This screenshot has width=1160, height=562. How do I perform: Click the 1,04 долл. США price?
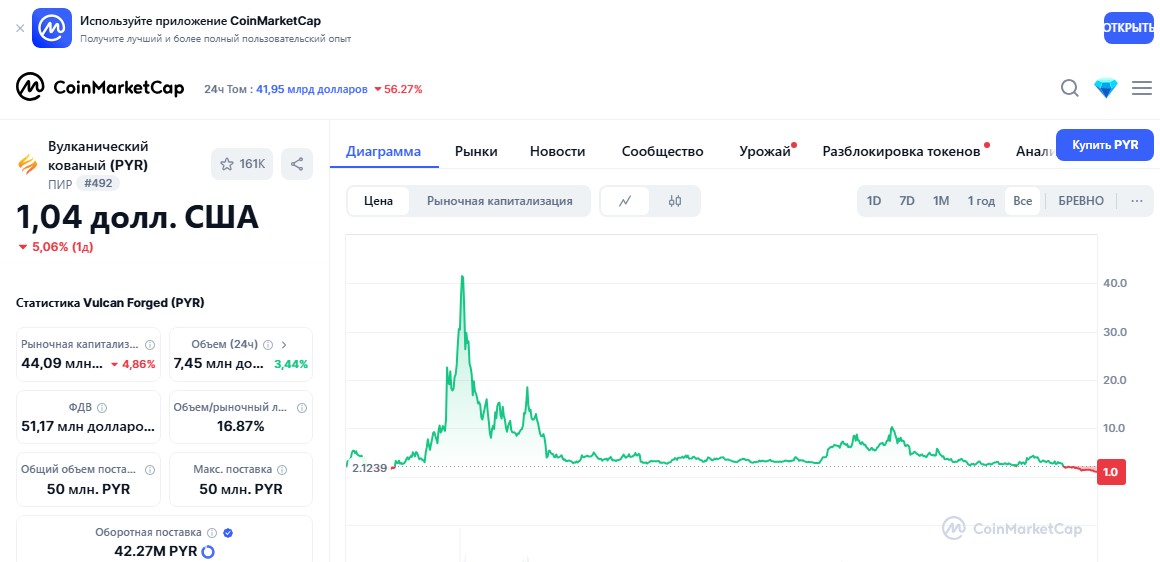point(138,217)
